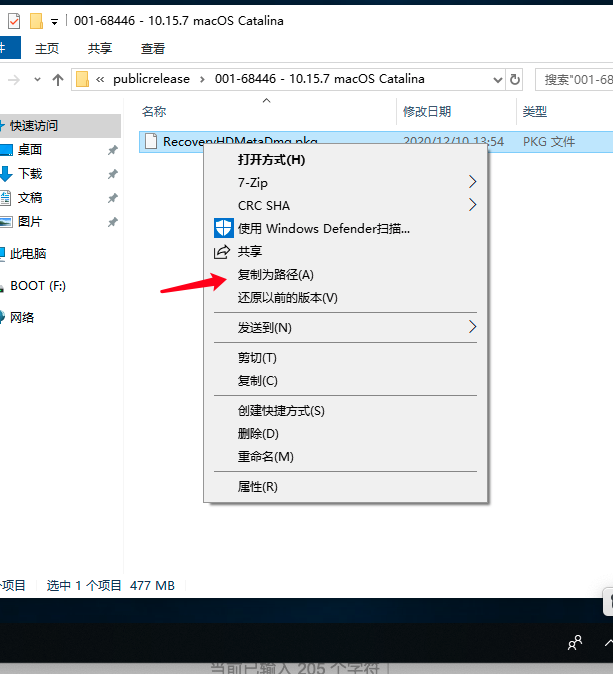Select 快速访问 in the navigation pane
Image resolution: width=613 pixels, height=674 pixels.
click(x=34, y=126)
